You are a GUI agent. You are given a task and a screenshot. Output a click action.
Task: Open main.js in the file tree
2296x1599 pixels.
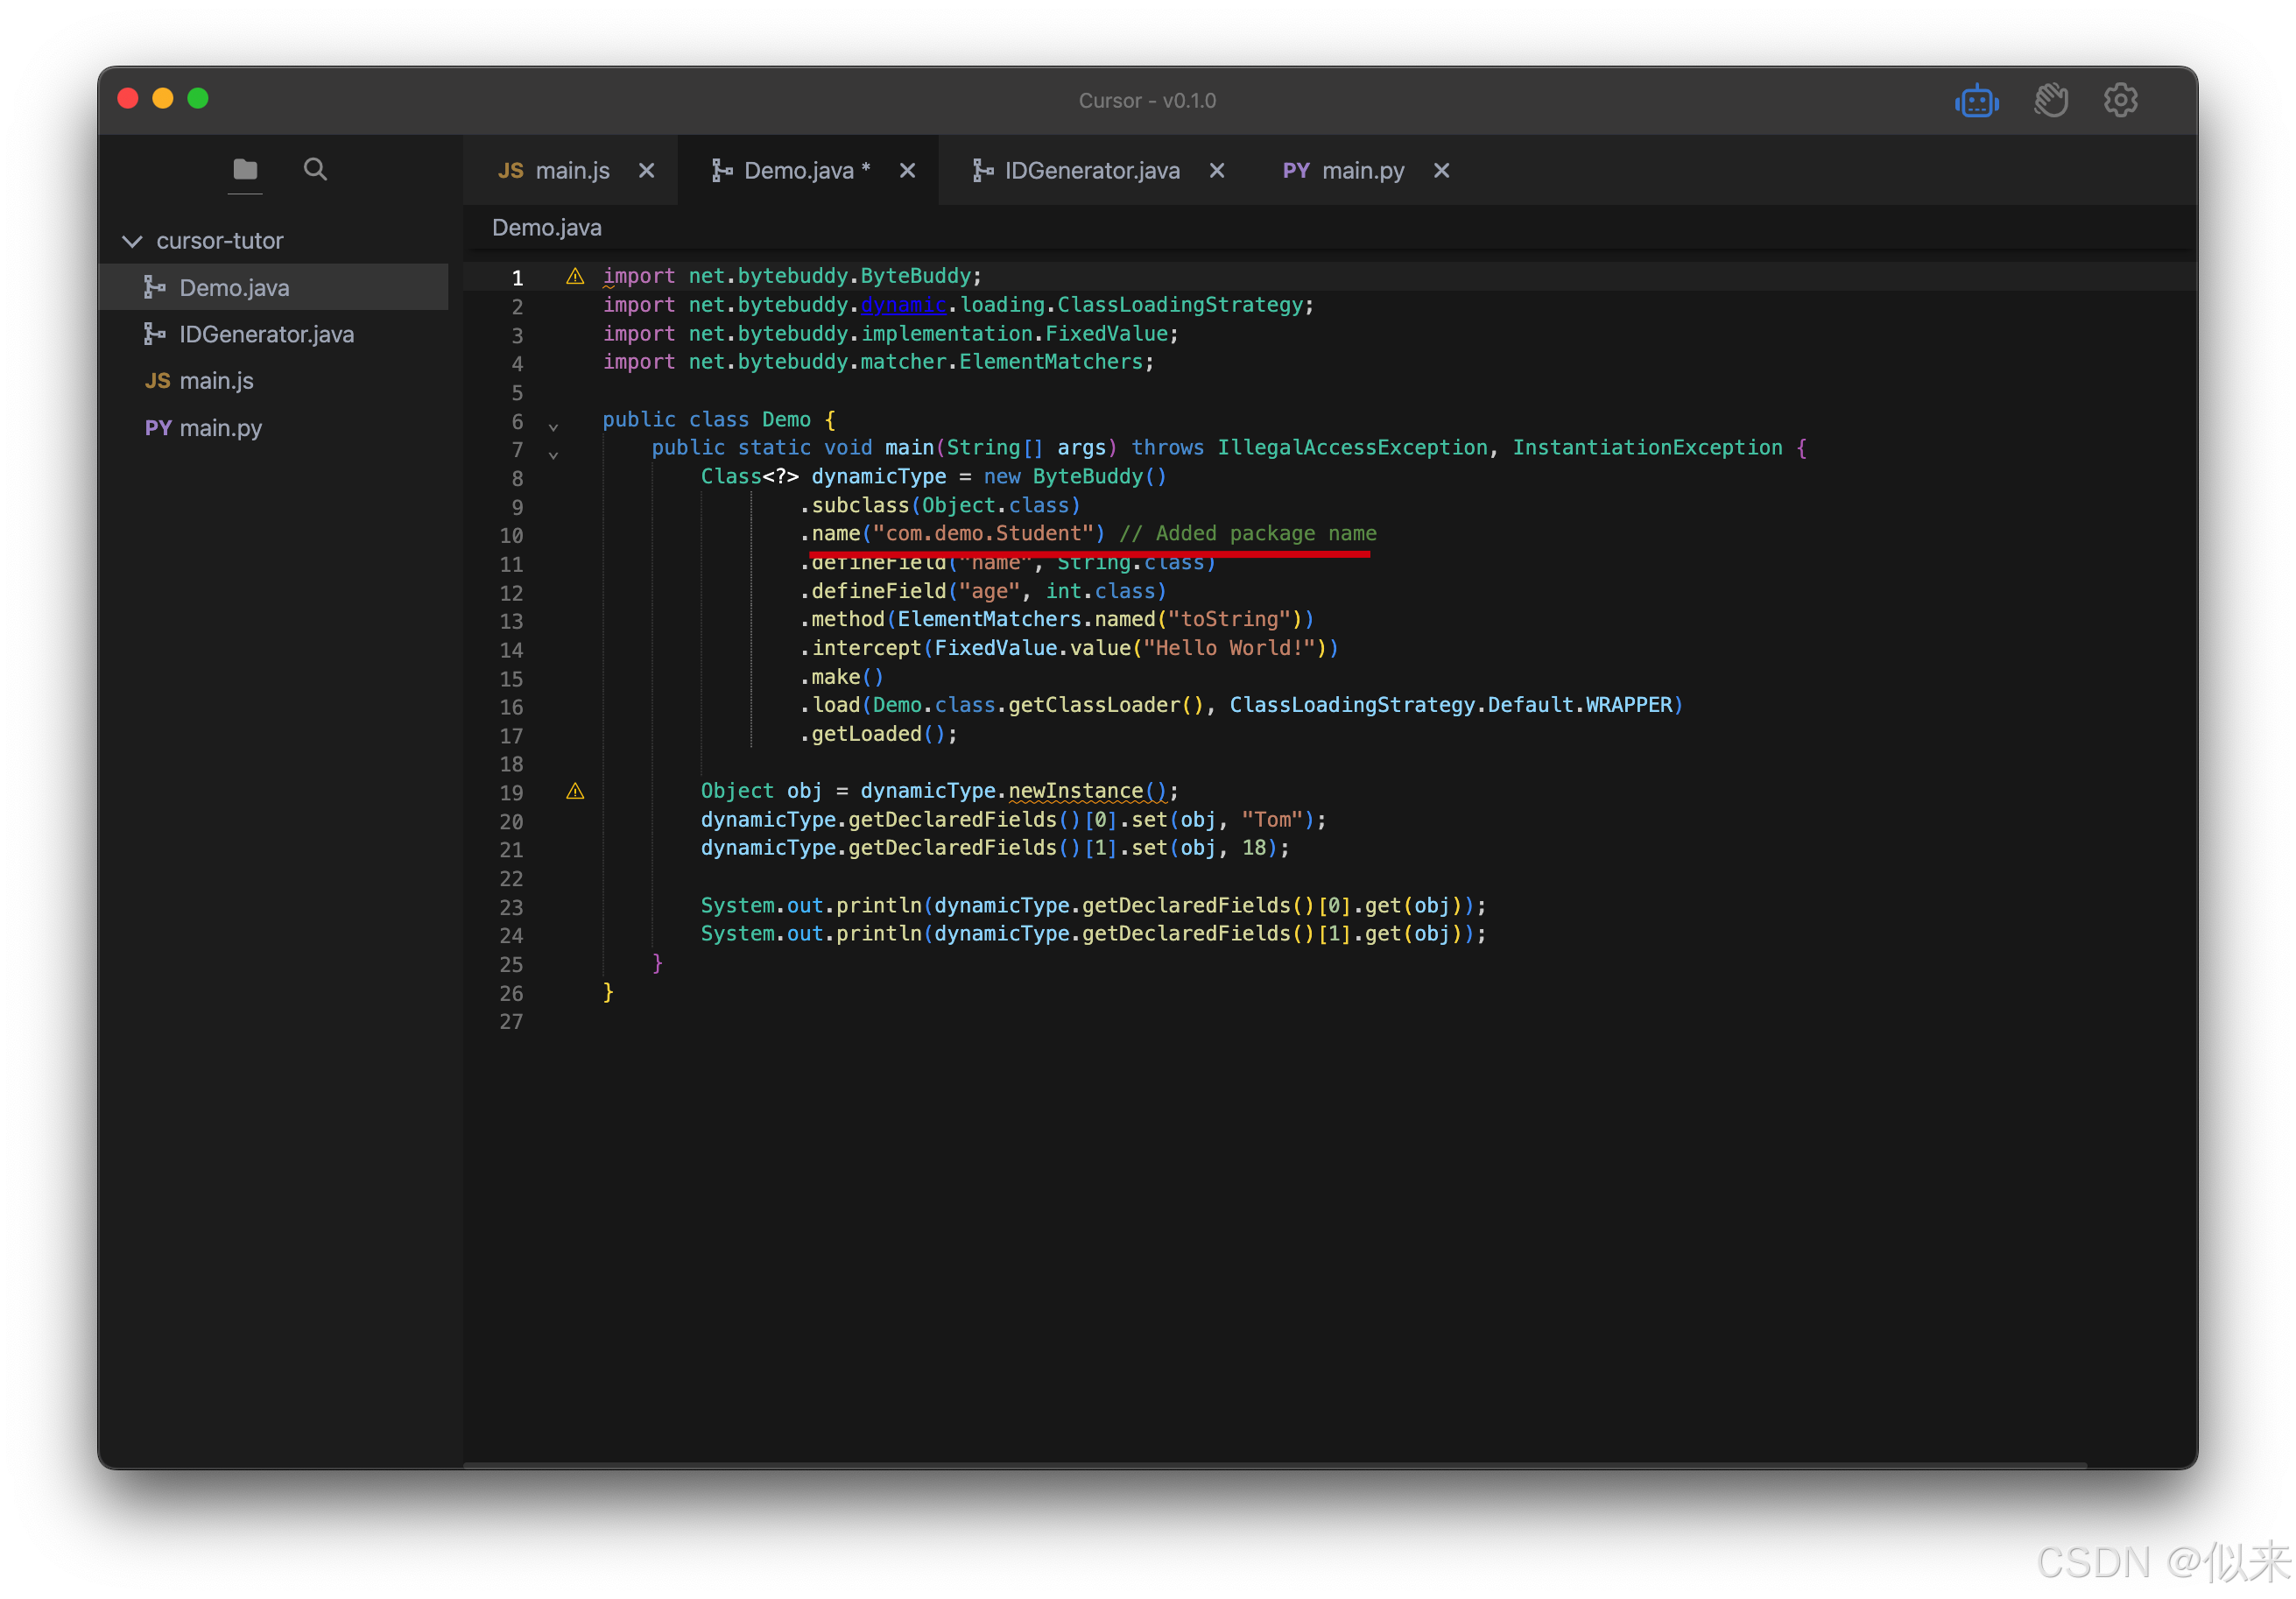216,381
